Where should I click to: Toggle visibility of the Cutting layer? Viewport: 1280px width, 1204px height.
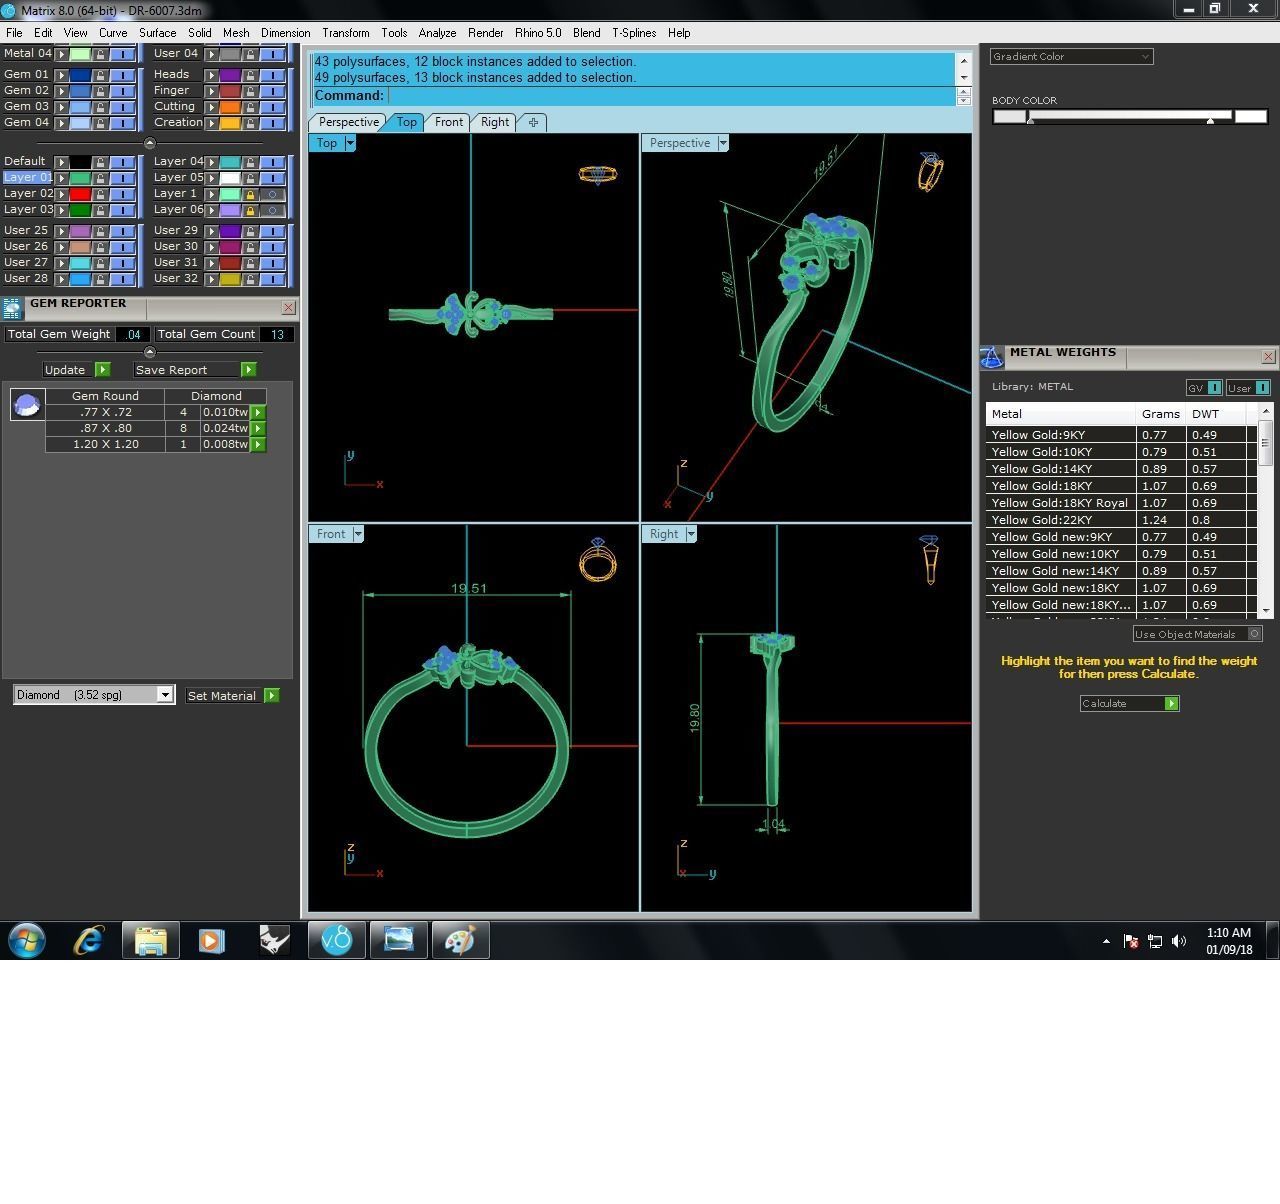pyautogui.click(x=272, y=107)
